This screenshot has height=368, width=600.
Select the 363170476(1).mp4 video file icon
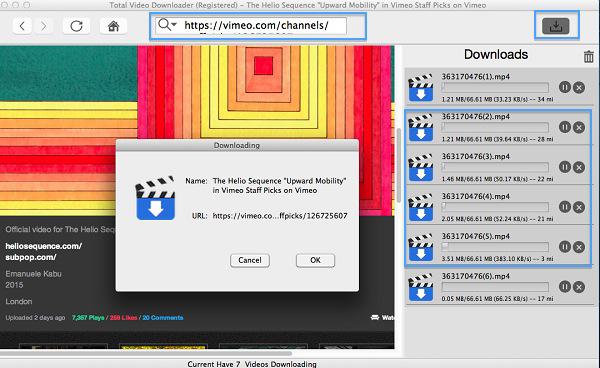[421, 88]
